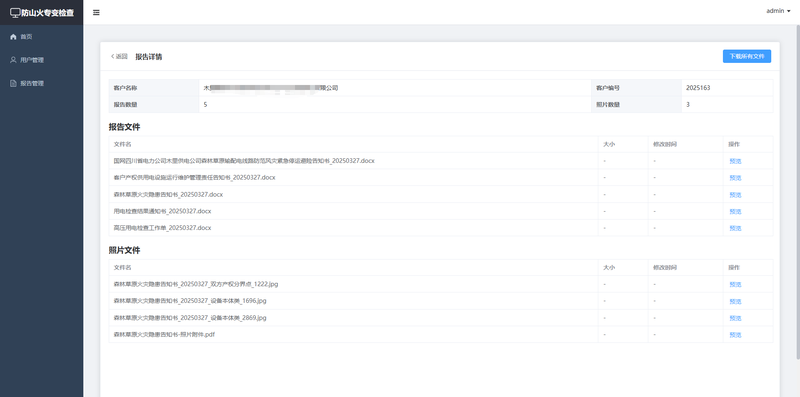Click the 报告详情 page title

pos(148,57)
